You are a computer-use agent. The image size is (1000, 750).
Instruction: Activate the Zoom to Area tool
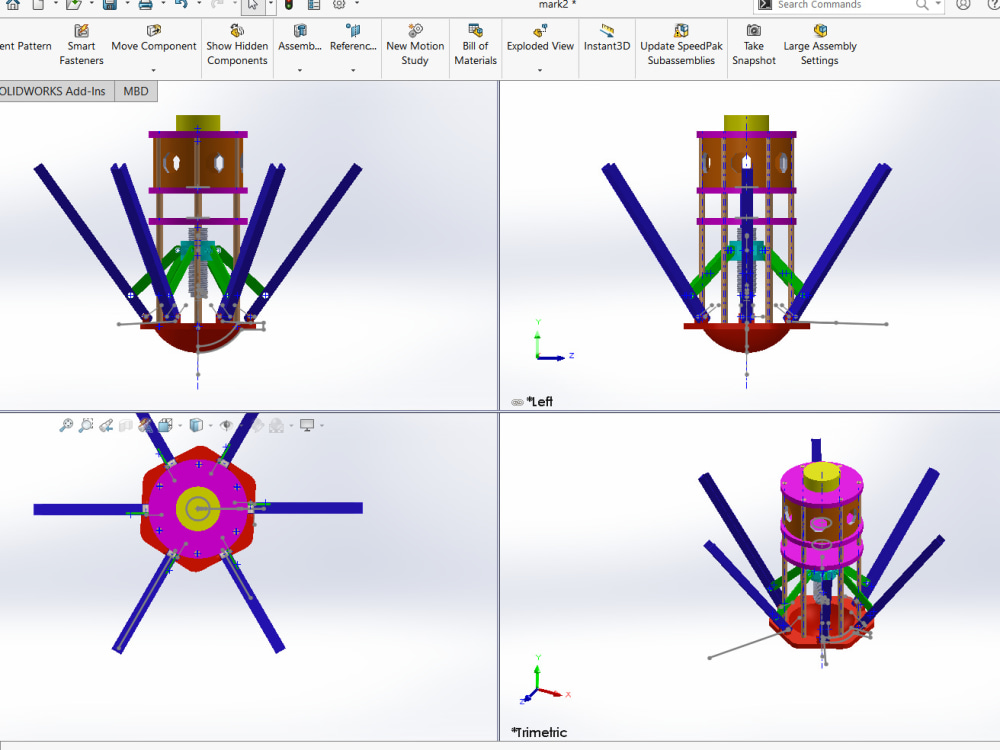pyautogui.click(x=86, y=425)
